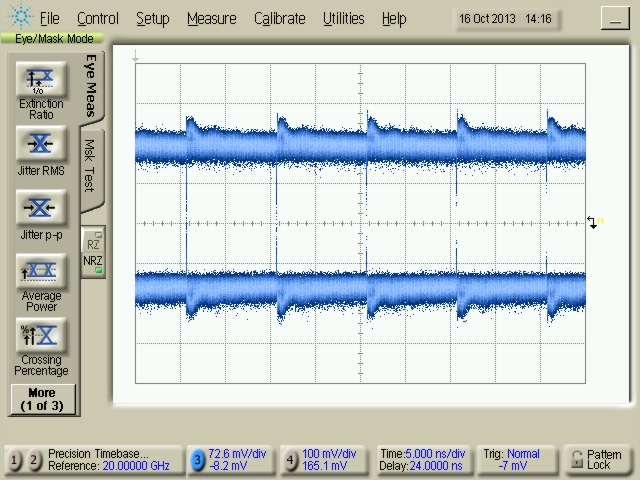The image size is (640, 480).
Task: Open the Control menu
Action: (x=98, y=18)
